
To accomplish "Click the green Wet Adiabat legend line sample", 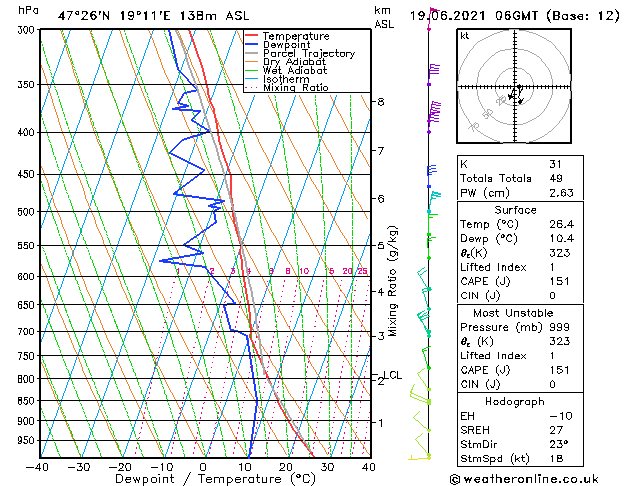I will (x=252, y=70).
